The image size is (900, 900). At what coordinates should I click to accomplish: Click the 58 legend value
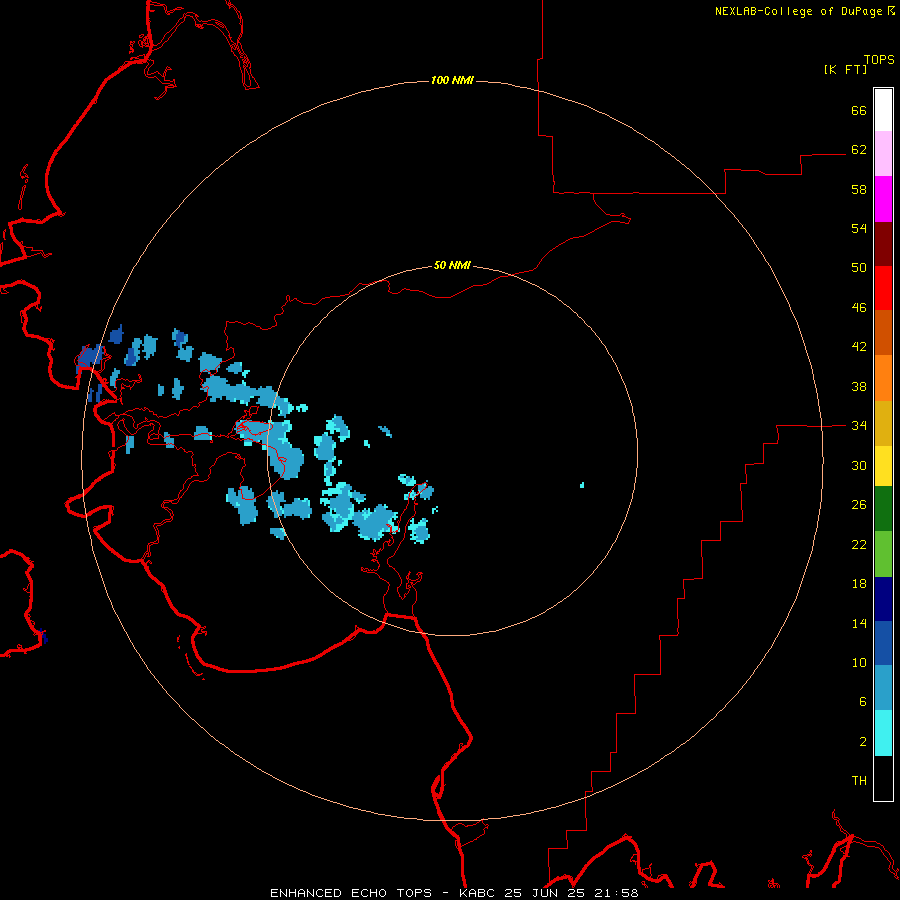point(859,189)
